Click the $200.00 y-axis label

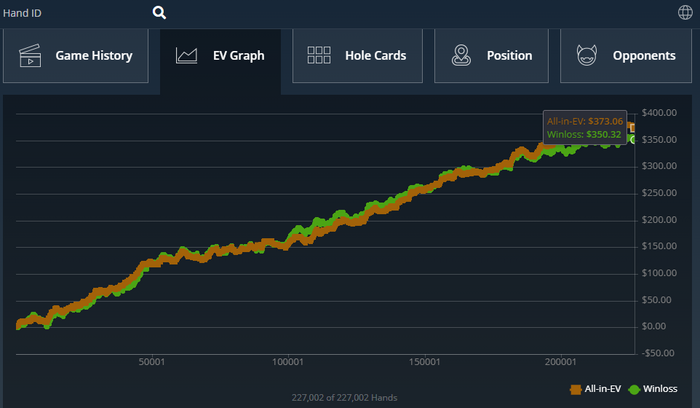tap(659, 220)
